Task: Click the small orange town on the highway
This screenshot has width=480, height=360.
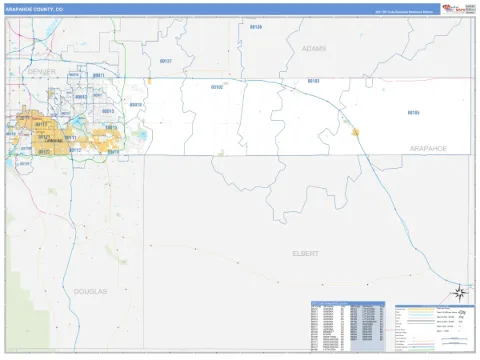Action: click(356, 132)
